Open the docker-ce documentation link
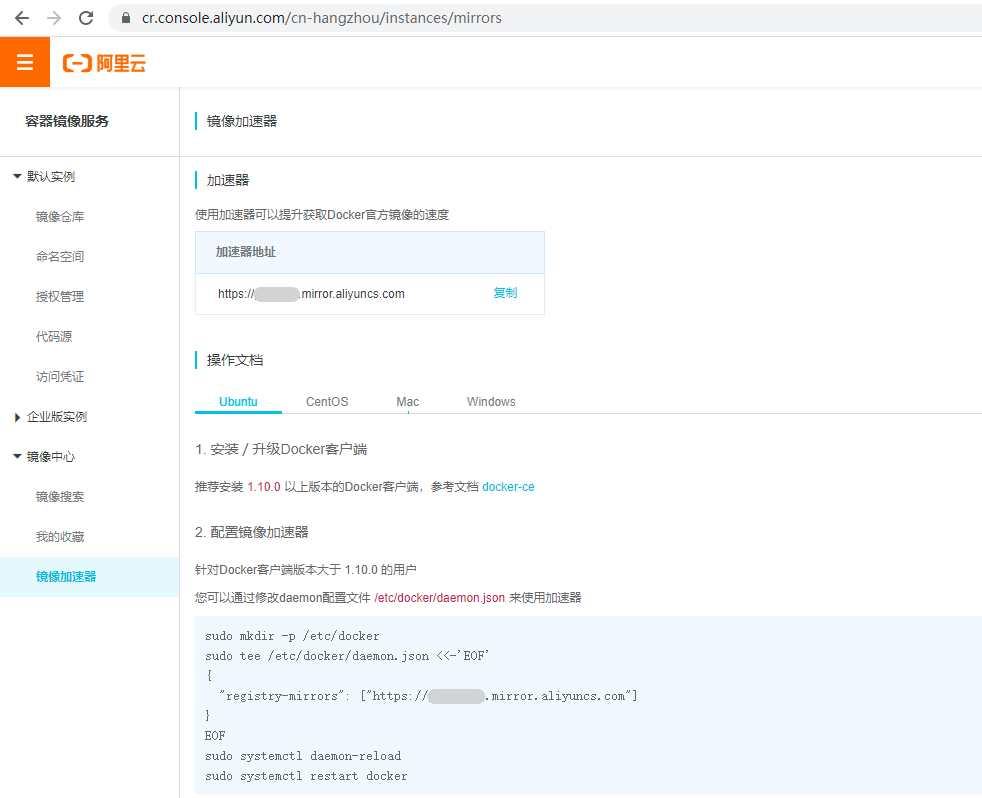 (x=509, y=487)
